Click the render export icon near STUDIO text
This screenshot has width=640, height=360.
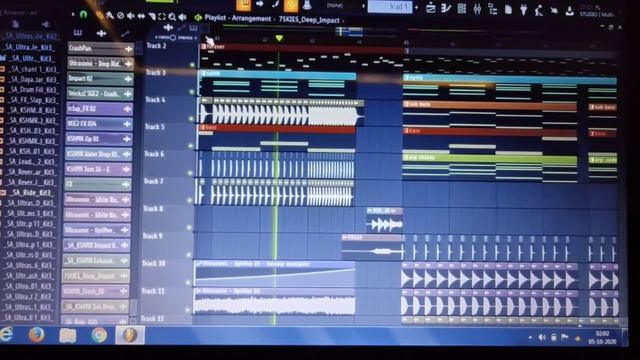(569, 11)
